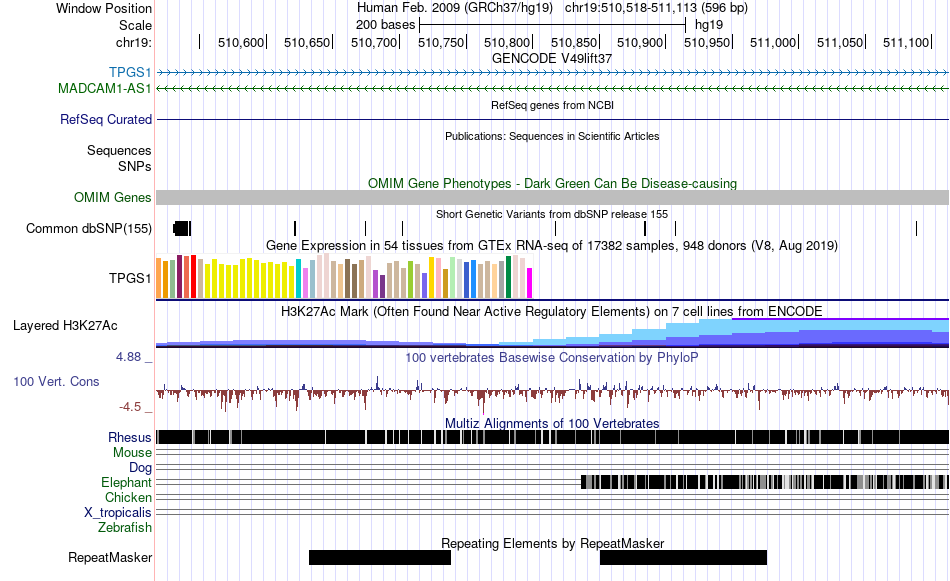950x581 pixels.
Task: Open 'Repeating Elements by RepeatMasker' title
Action: (x=553, y=543)
